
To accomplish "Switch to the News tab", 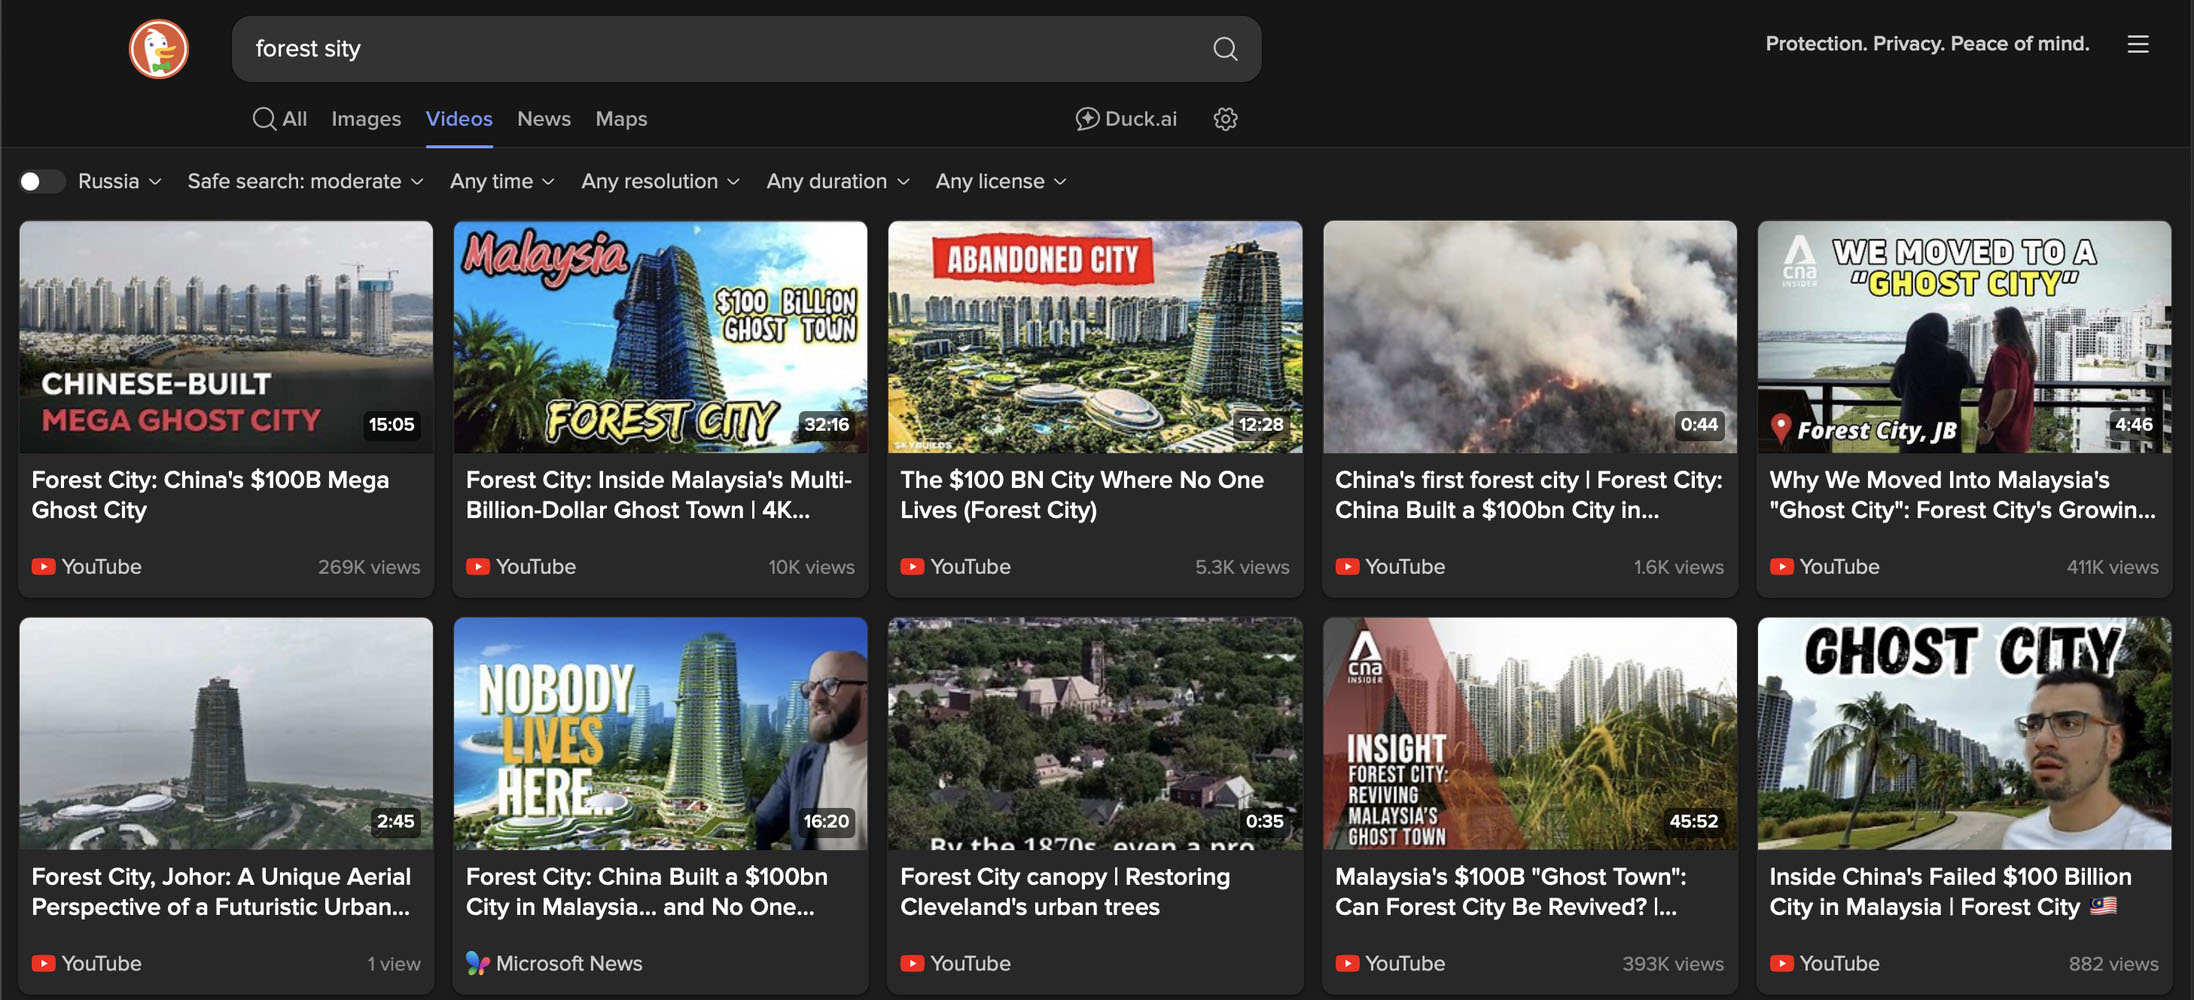I will pos(544,119).
